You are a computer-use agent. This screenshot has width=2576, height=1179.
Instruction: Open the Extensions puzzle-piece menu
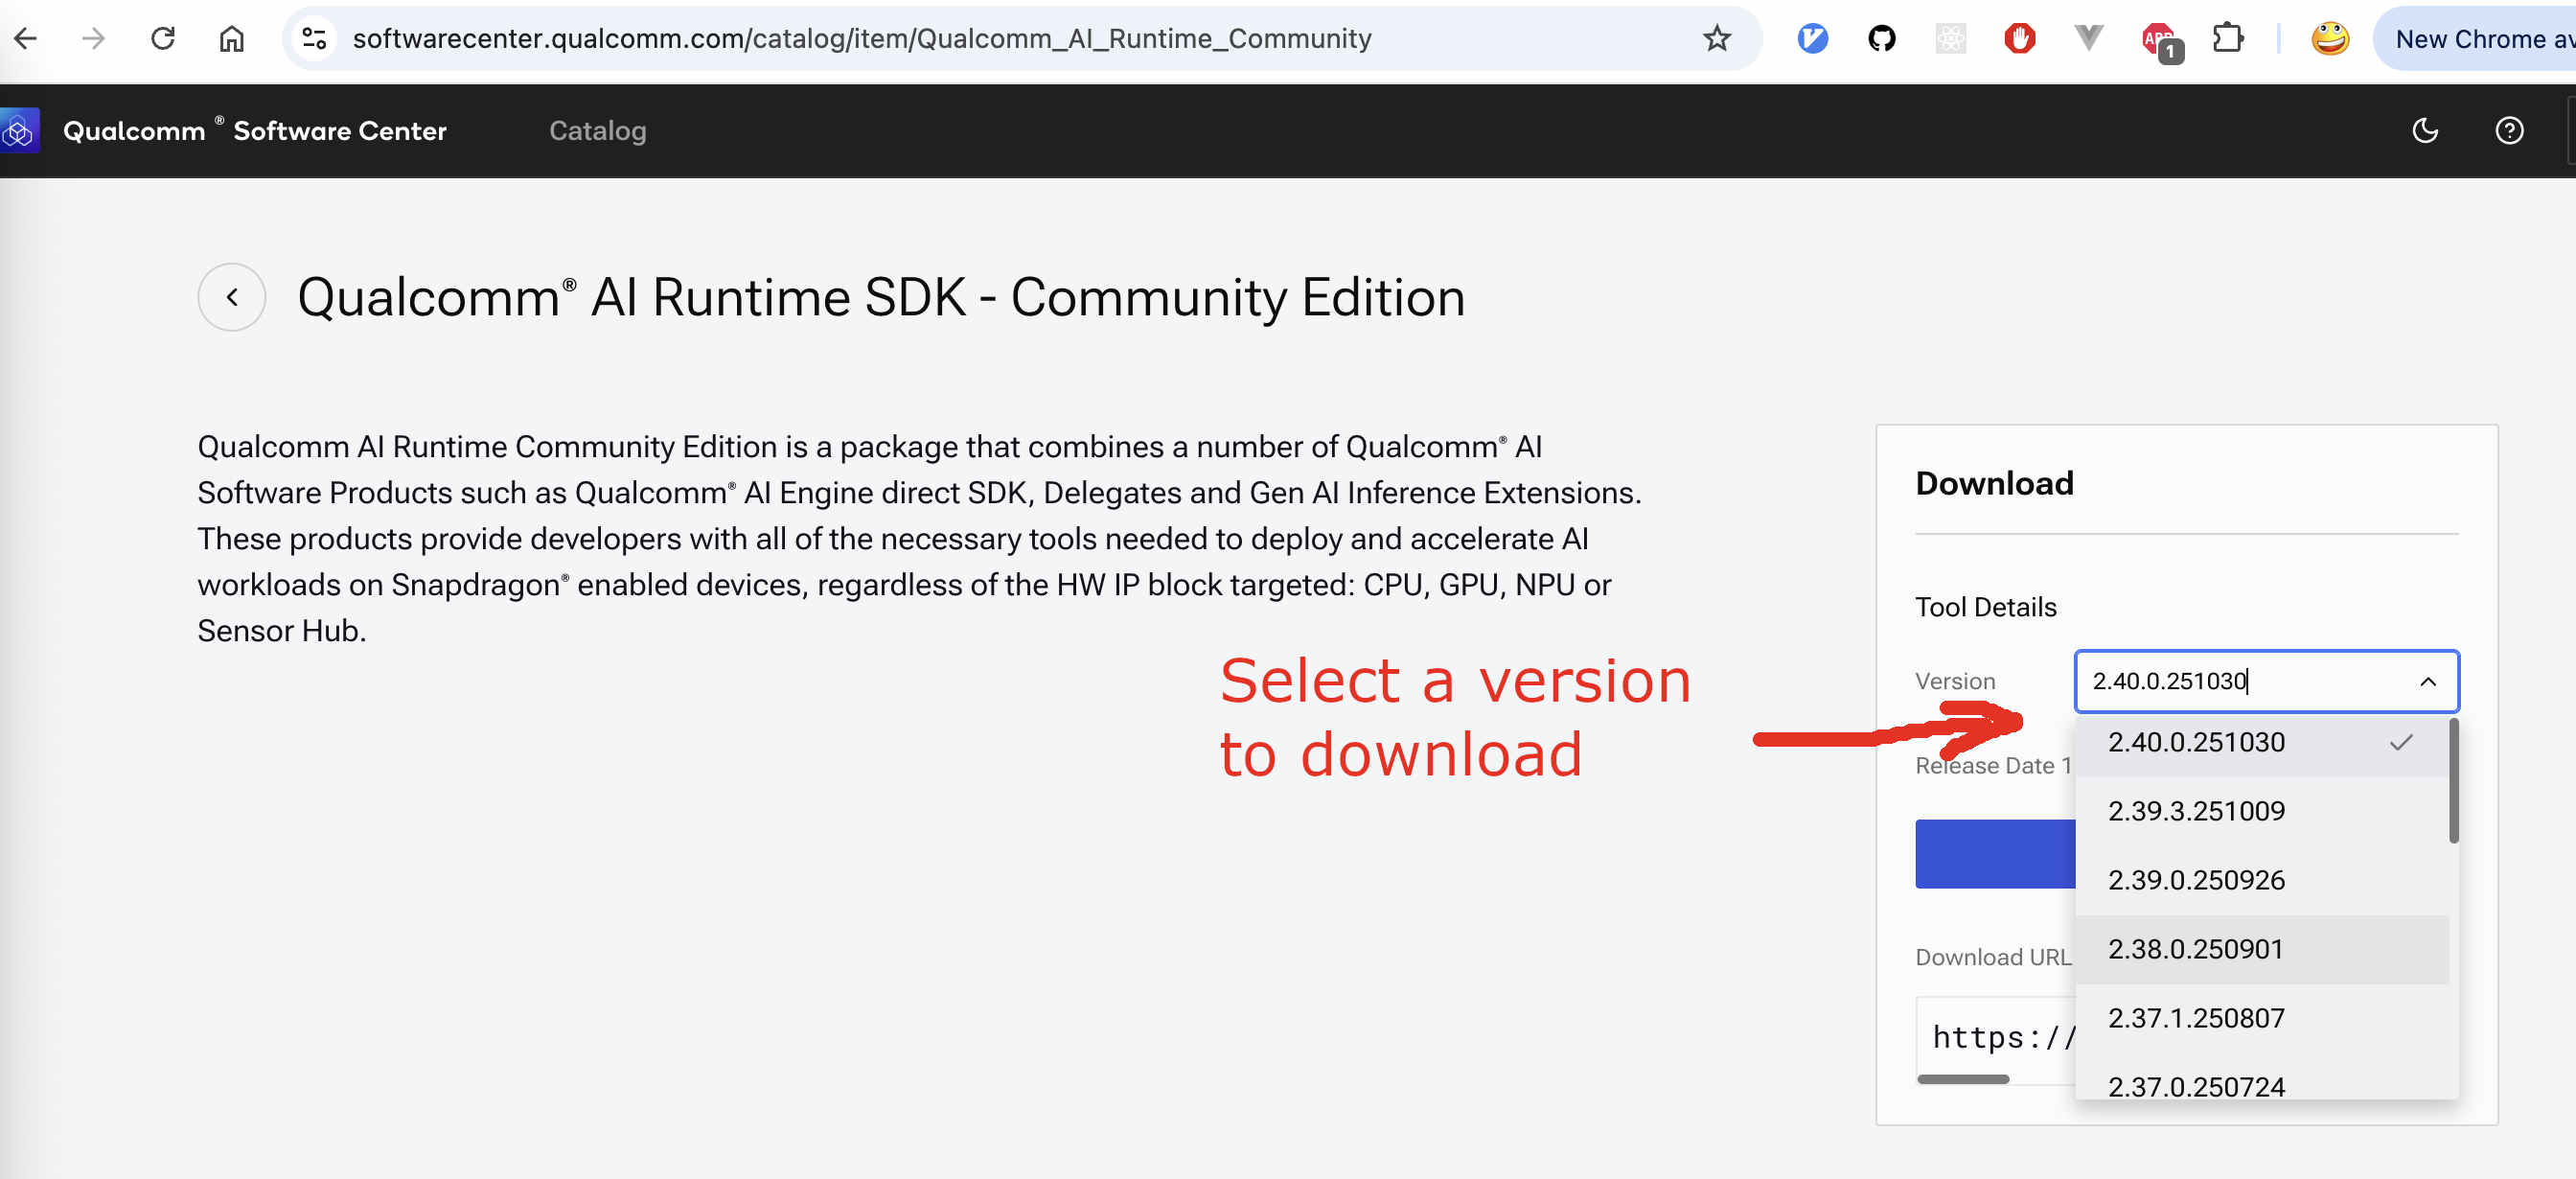2227,39
